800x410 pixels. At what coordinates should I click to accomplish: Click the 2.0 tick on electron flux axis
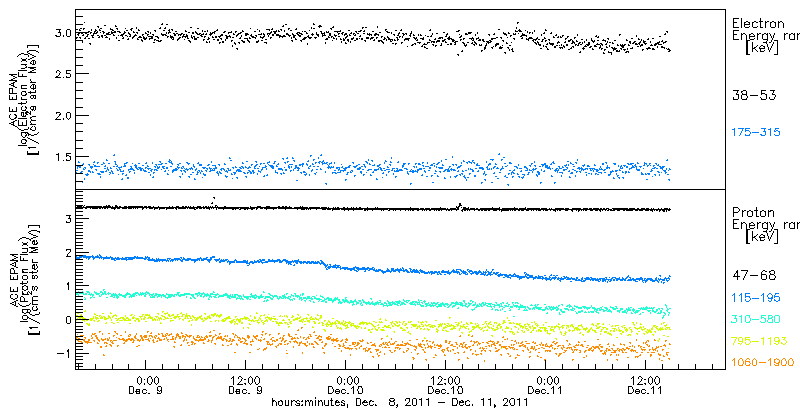[x=62, y=115]
